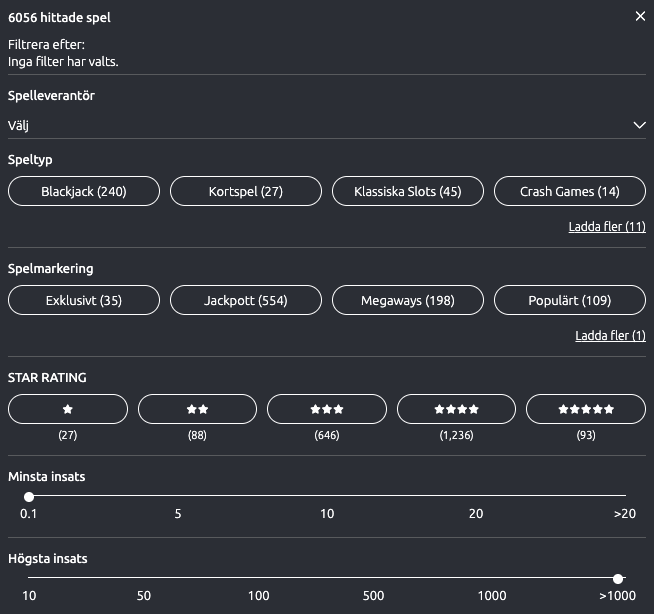Toggle the Kortspel (27) filter
The width and height of the screenshot is (654, 614).
coord(246,191)
